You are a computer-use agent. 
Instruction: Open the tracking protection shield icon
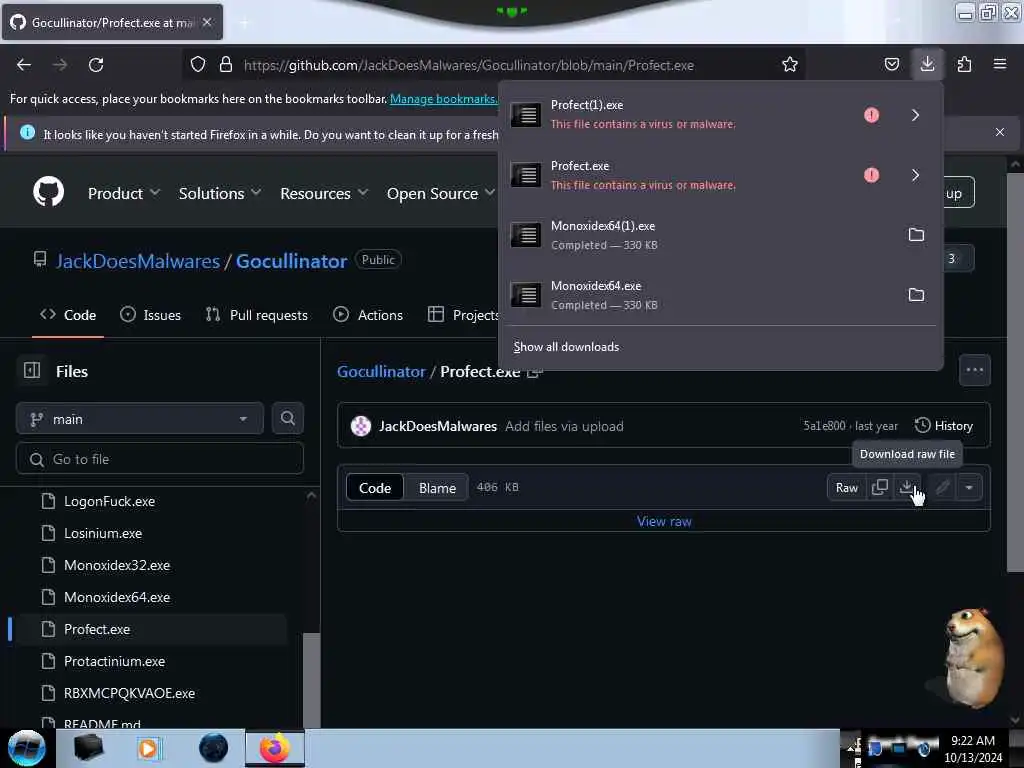coord(198,65)
